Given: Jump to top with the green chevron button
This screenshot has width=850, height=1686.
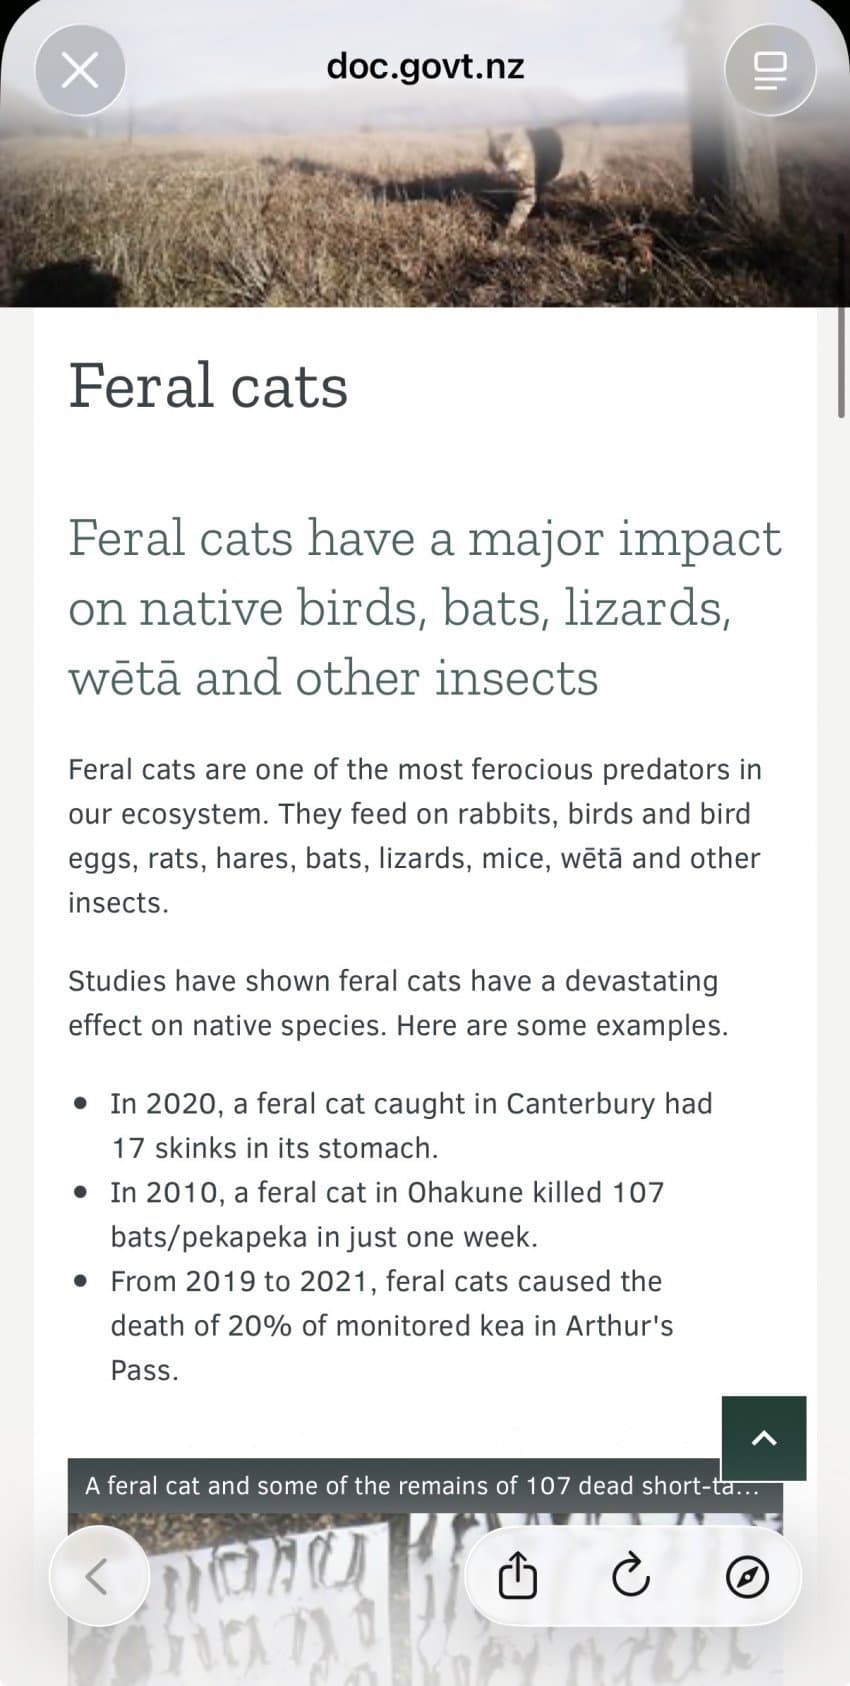Looking at the screenshot, I should point(764,1438).
